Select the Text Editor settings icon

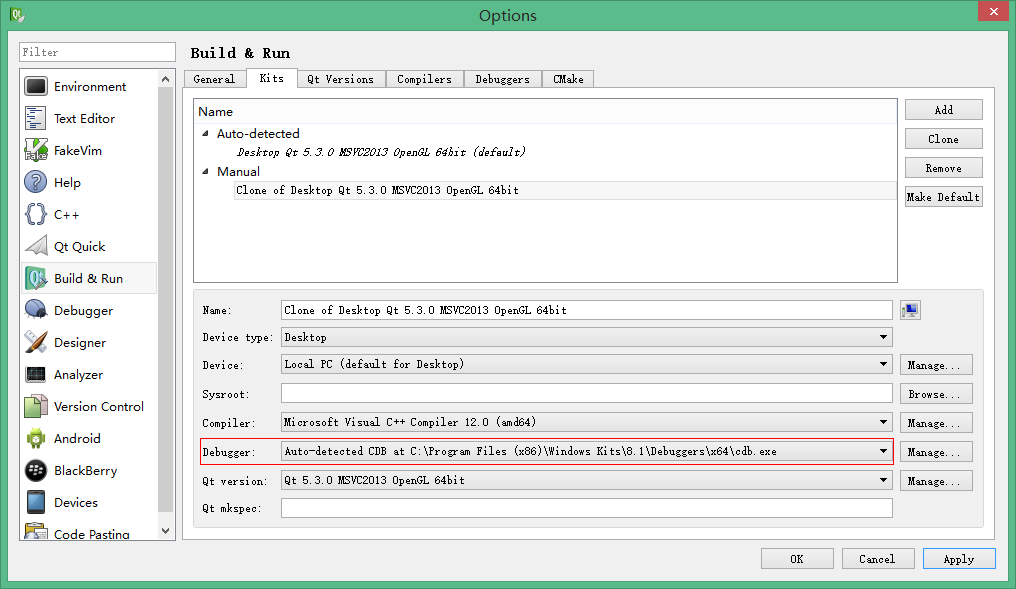34,118
